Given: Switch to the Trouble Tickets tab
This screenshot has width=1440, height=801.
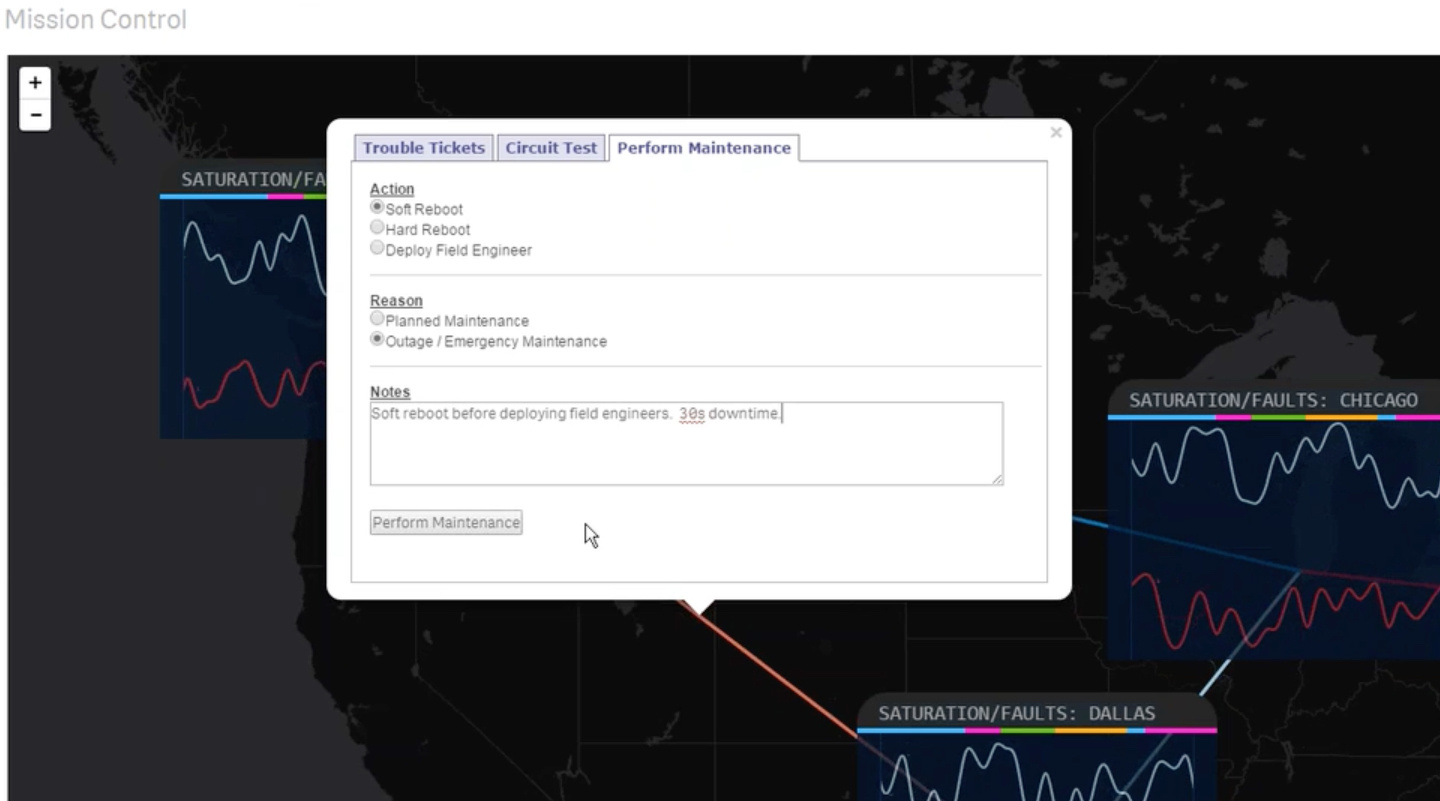Looking at the screenshot, I should [423, 148].
